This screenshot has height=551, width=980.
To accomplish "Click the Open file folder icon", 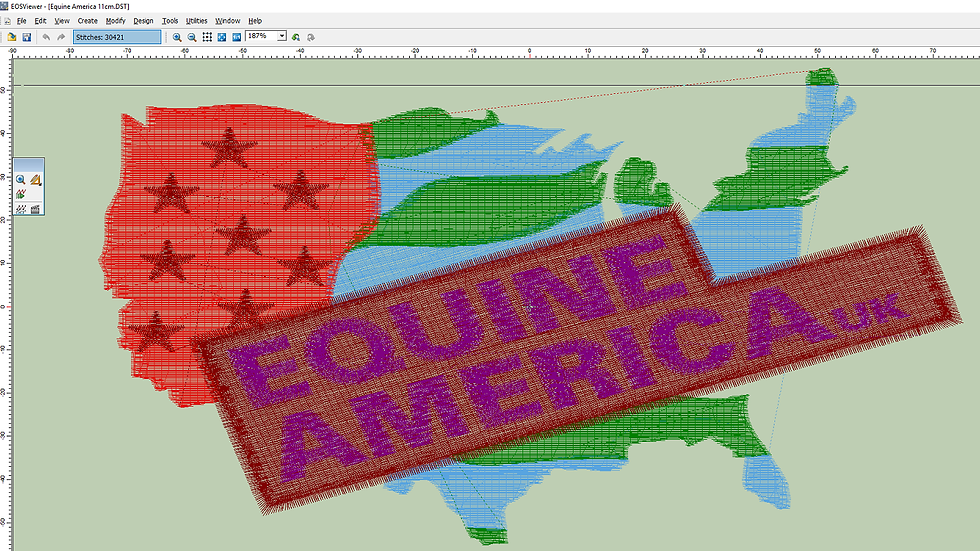I will point(12,37).
